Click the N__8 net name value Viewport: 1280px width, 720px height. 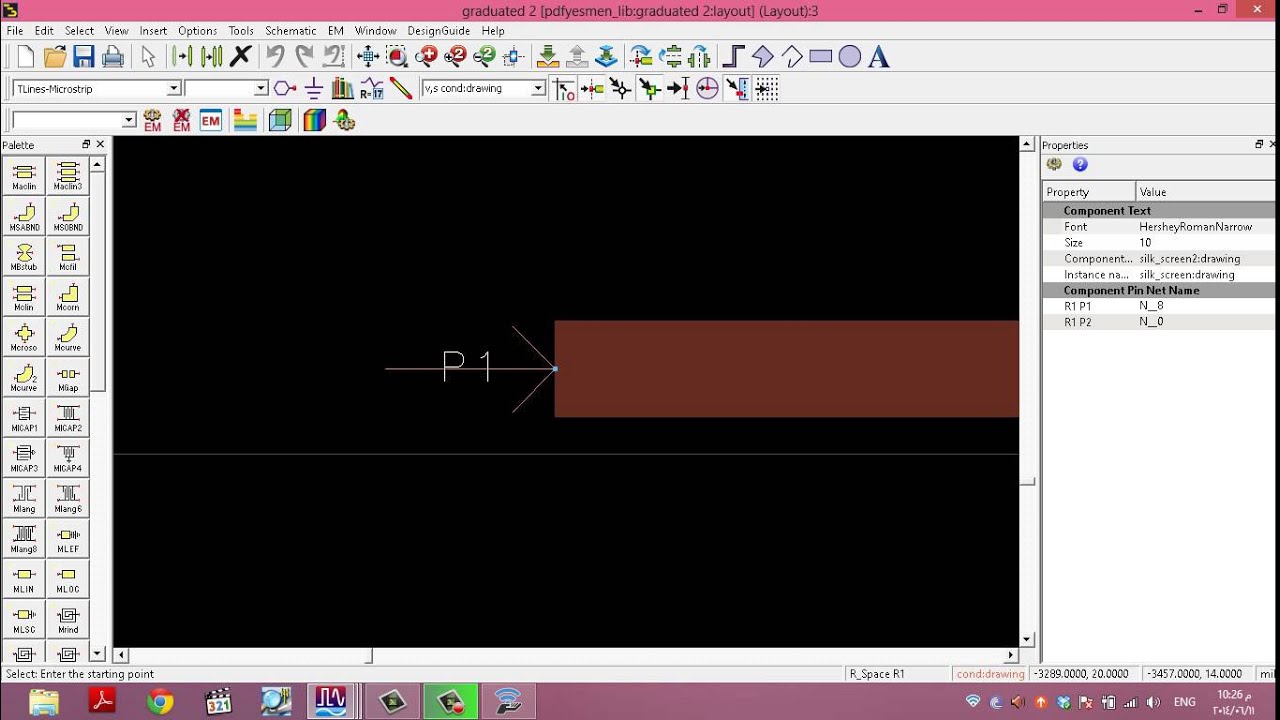click(x=1151, y=306)
